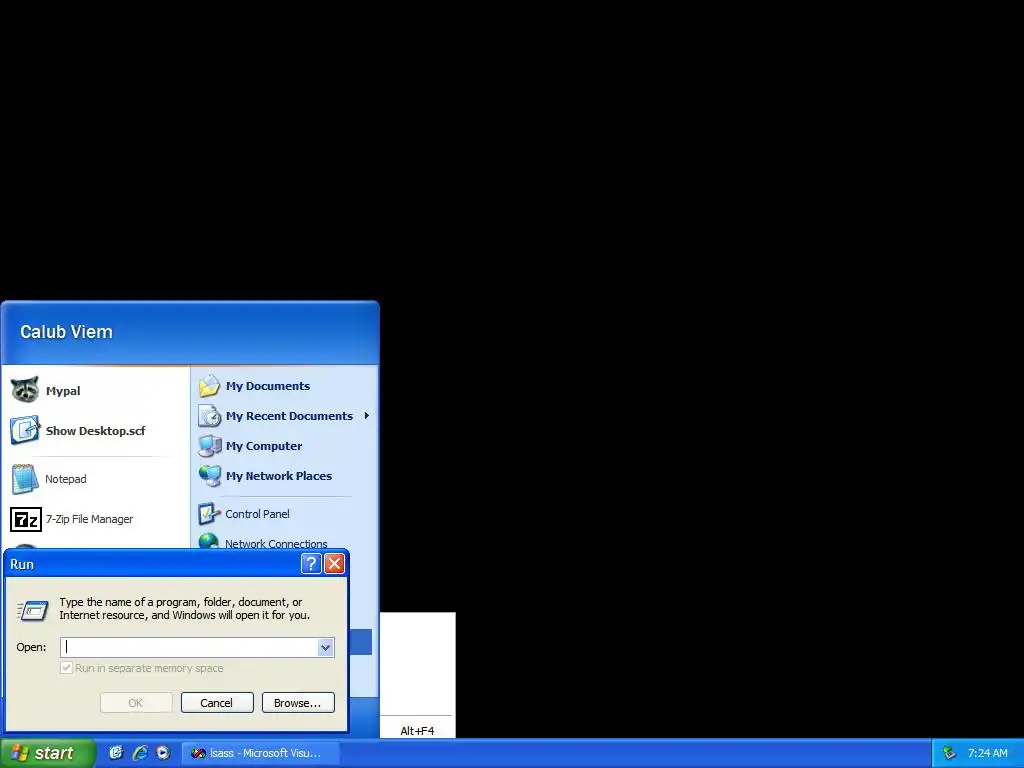Click Cancel in the Run dialog
This screenshot has height=768, width=1024.
217,703
